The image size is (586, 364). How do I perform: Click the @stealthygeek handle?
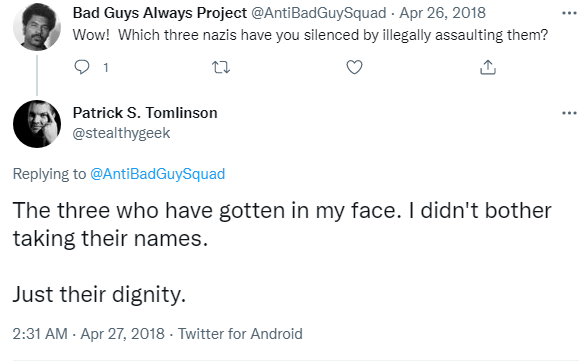(121, 133)
